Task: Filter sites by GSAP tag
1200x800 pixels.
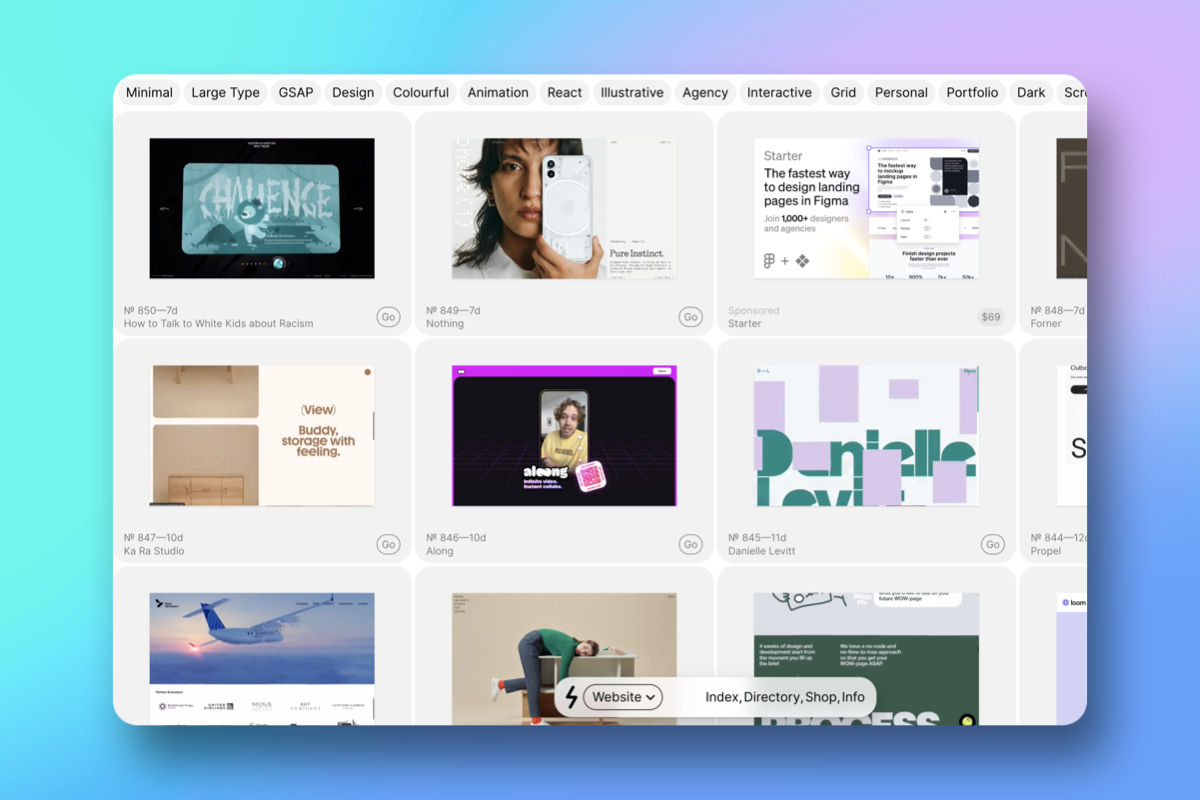Action: (296, 92)
